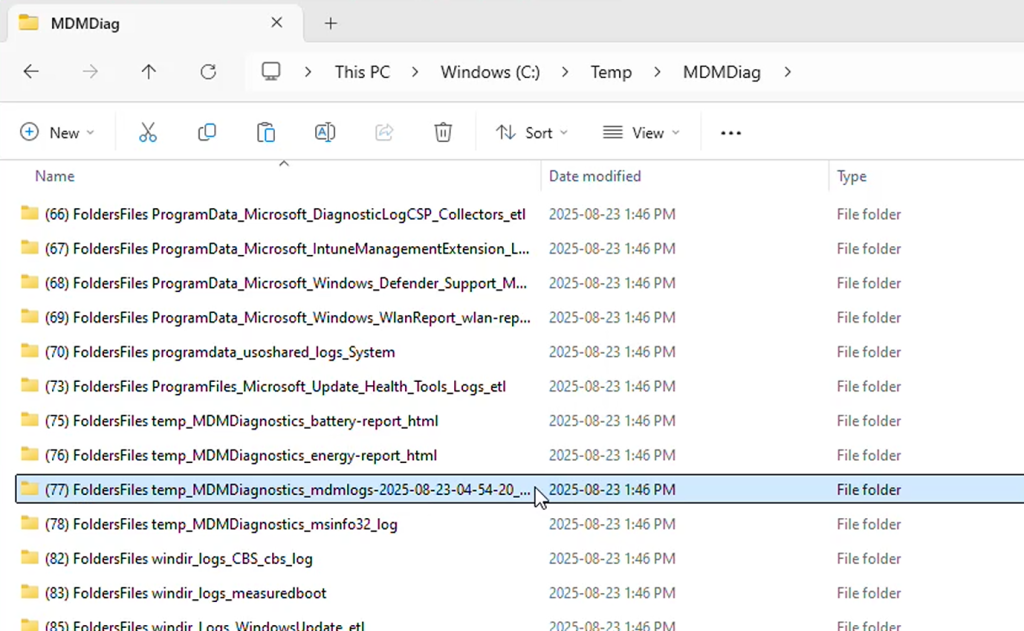Open the See more three-dots menu
The height and width of the screenshot is (631, 1024).
(731, 133)
